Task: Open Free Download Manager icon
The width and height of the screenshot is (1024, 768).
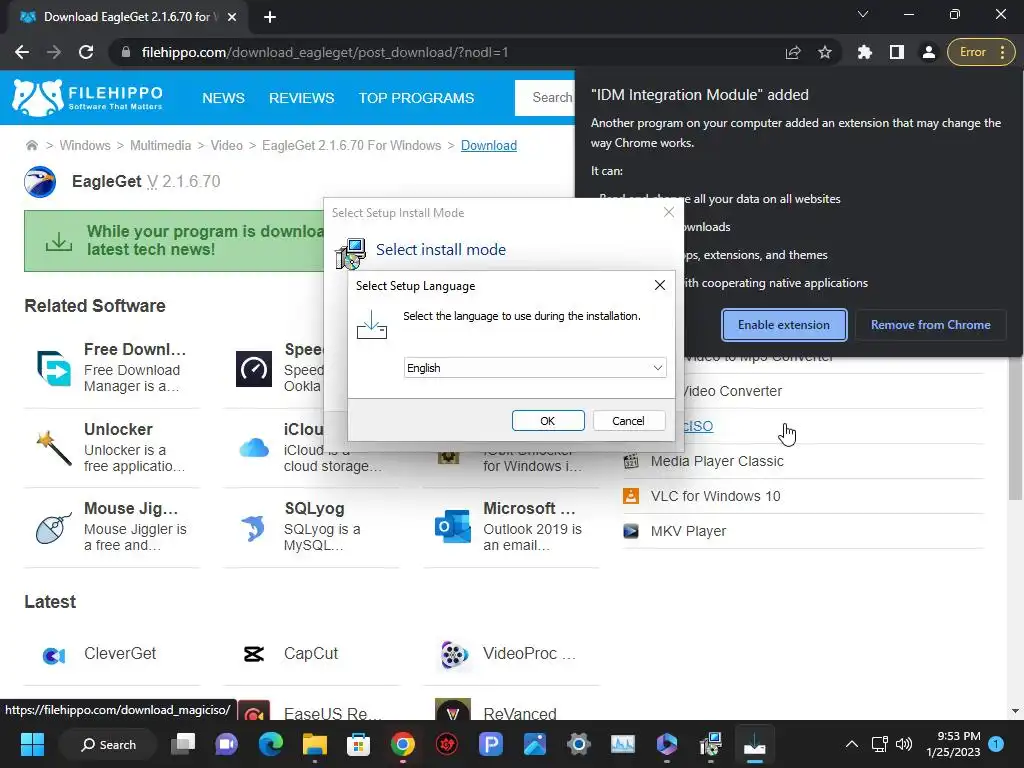Action: click(54, 368)
